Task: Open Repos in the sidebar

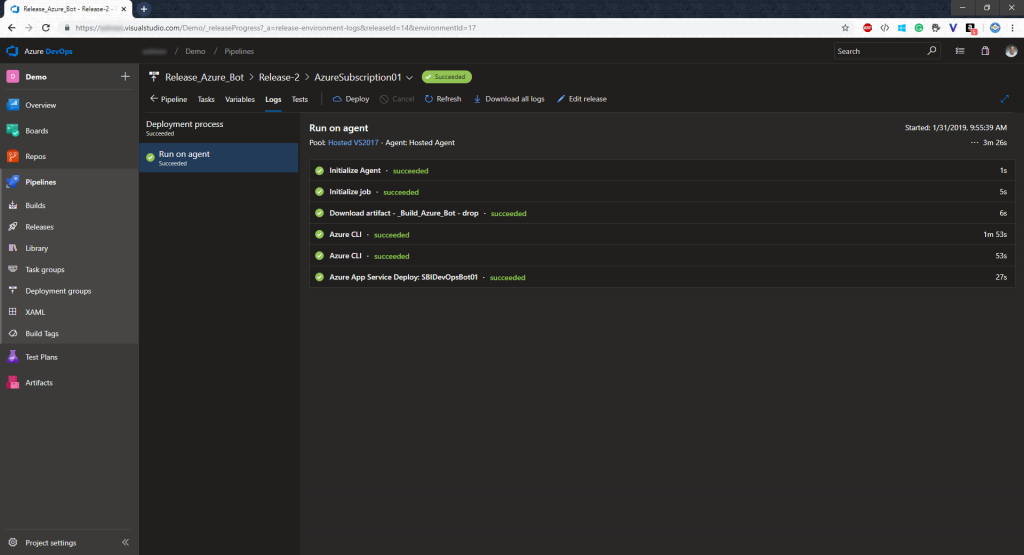Action: tap(35, 157)
